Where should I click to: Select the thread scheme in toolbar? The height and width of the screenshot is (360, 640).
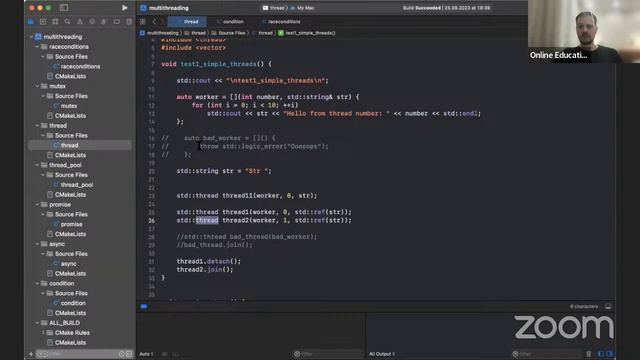pyautogui.click(x=274, y=8)
